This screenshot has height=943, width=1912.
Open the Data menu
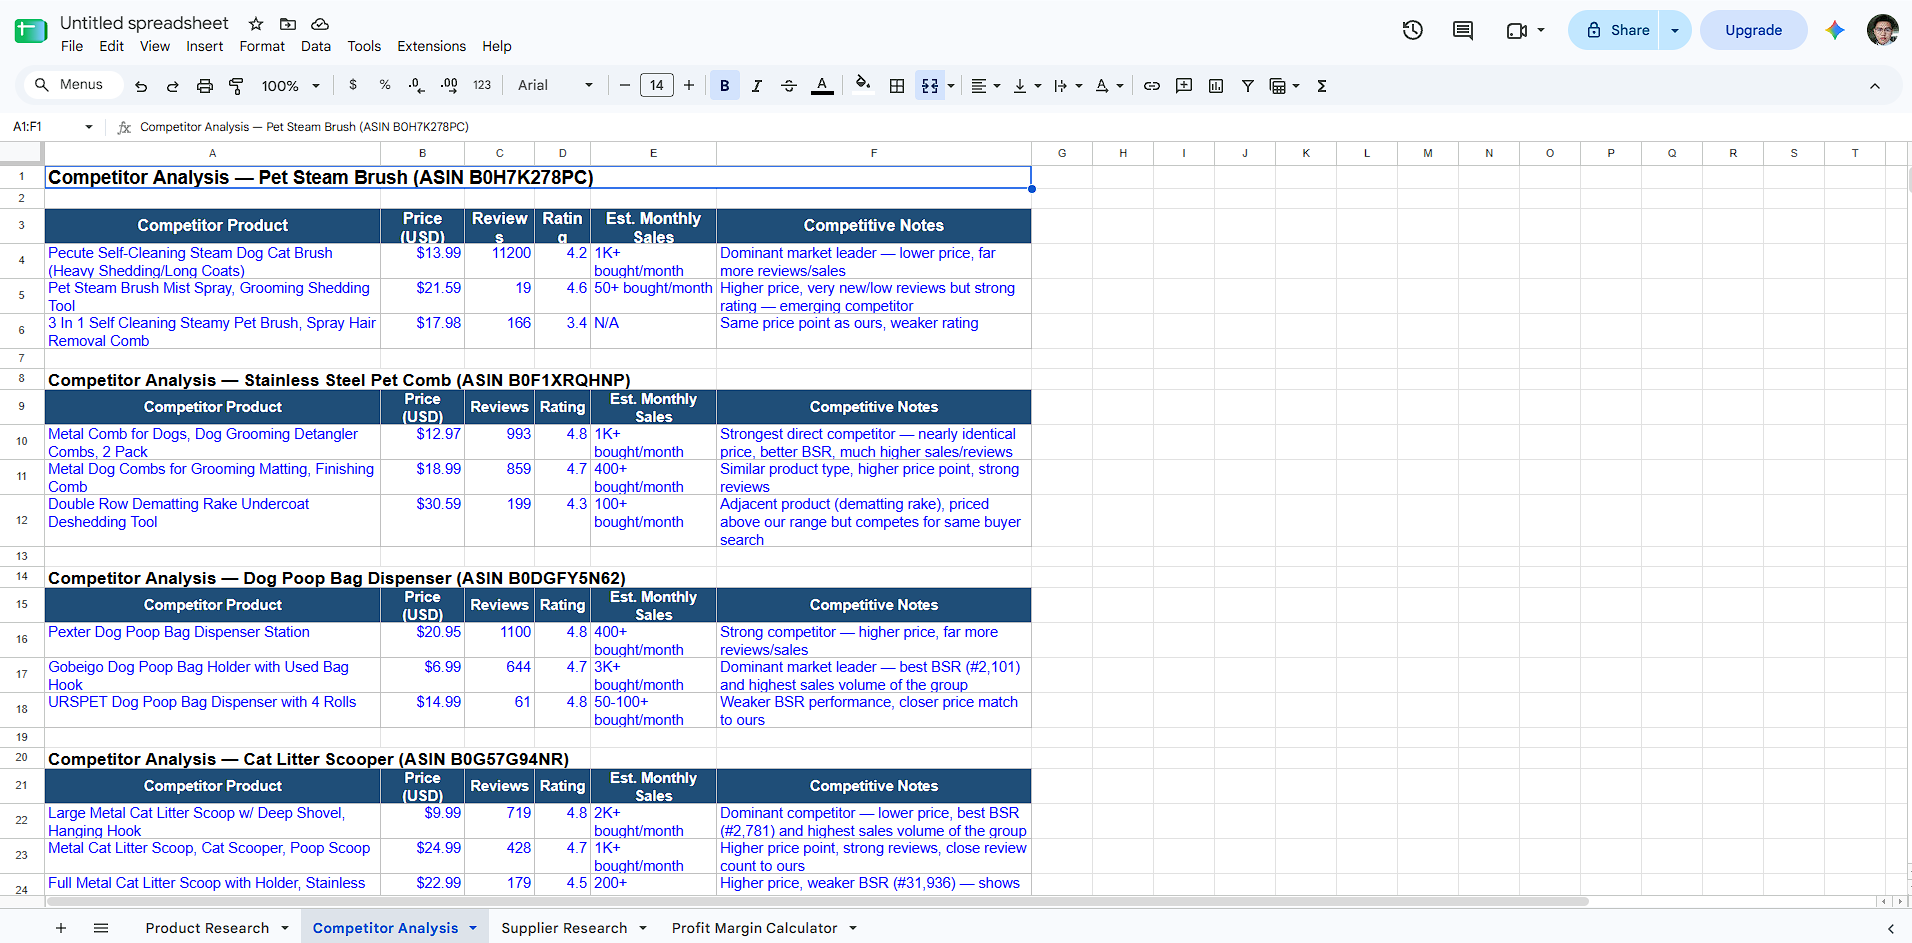[x=316, y=46]
